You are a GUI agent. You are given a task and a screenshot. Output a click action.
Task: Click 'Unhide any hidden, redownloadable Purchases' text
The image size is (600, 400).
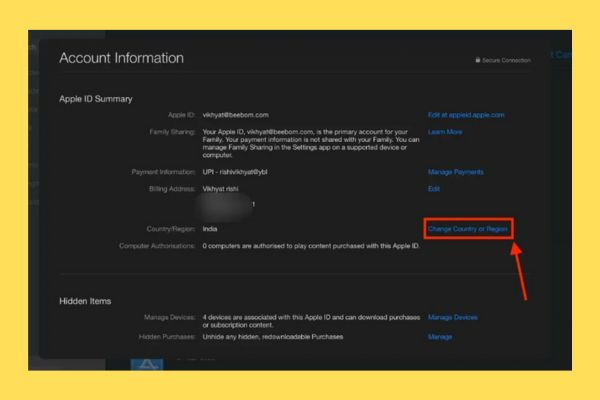(x=272, y=337)
